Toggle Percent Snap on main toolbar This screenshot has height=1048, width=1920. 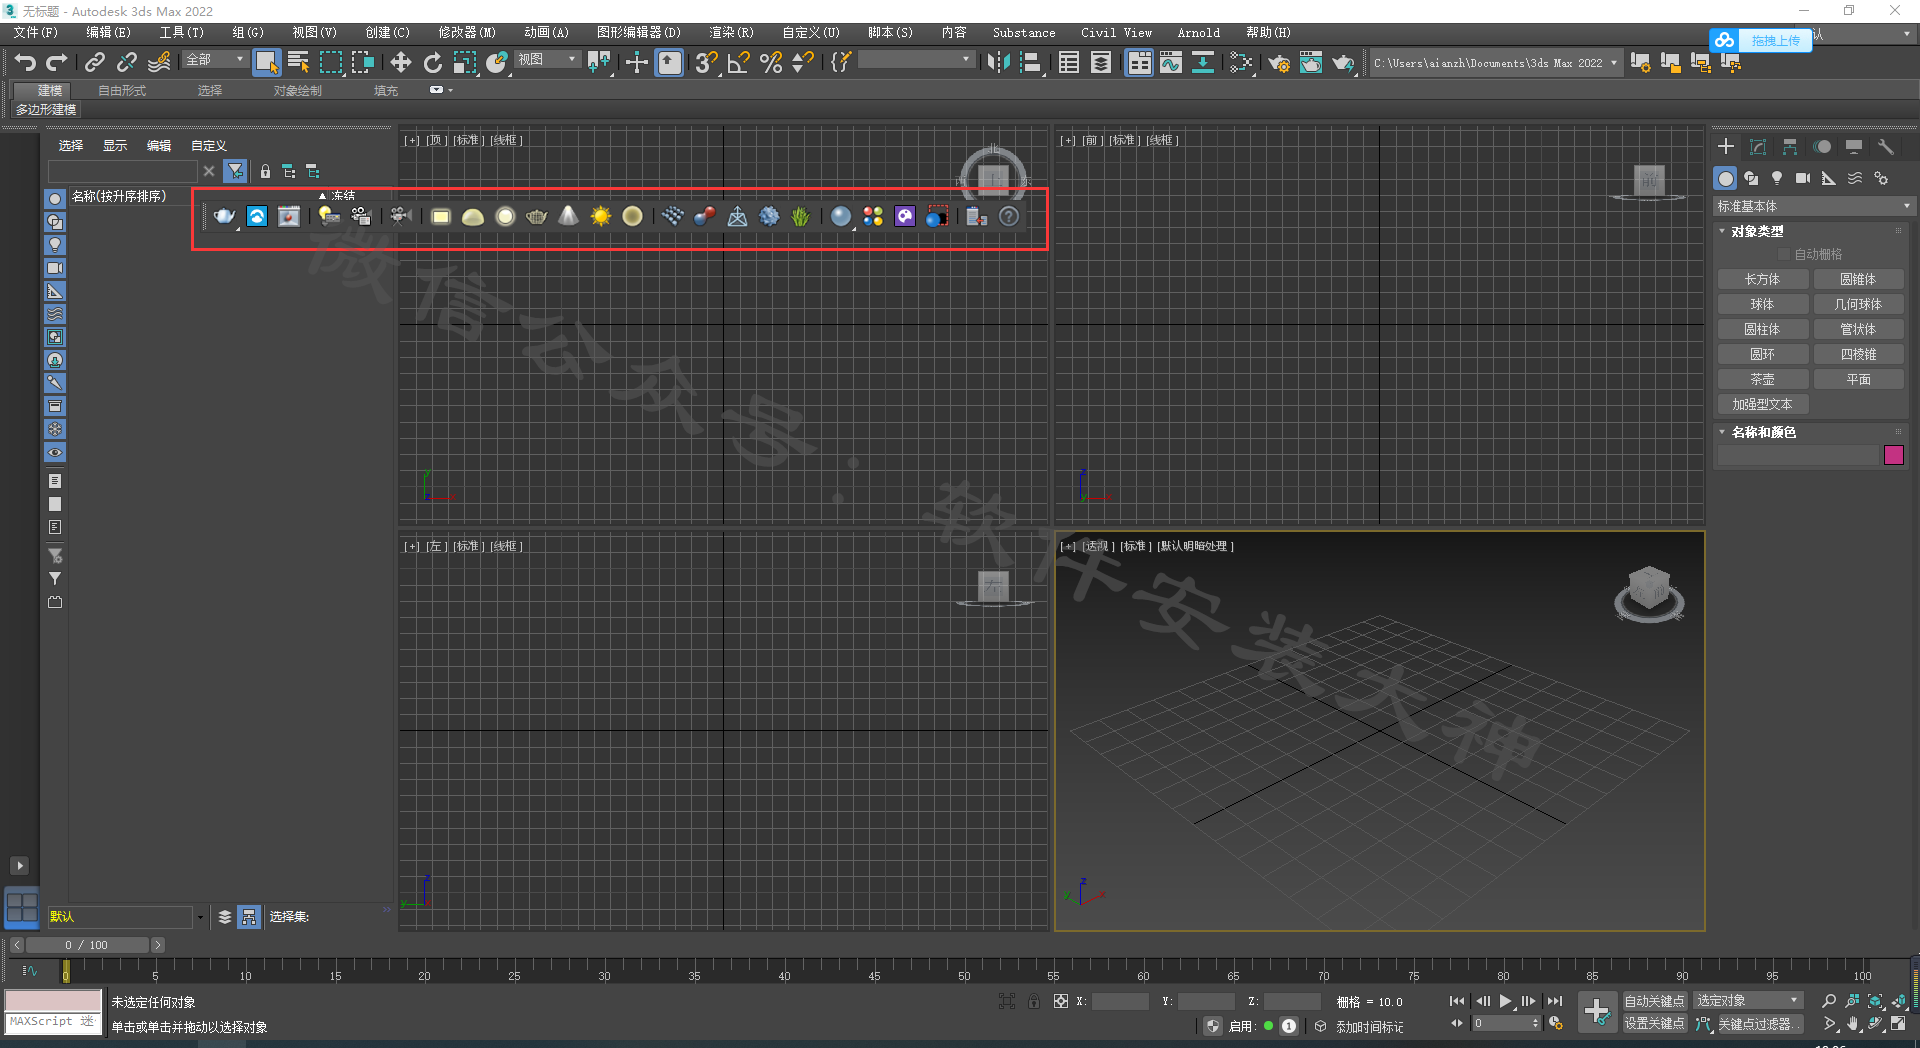coord(771,63)
